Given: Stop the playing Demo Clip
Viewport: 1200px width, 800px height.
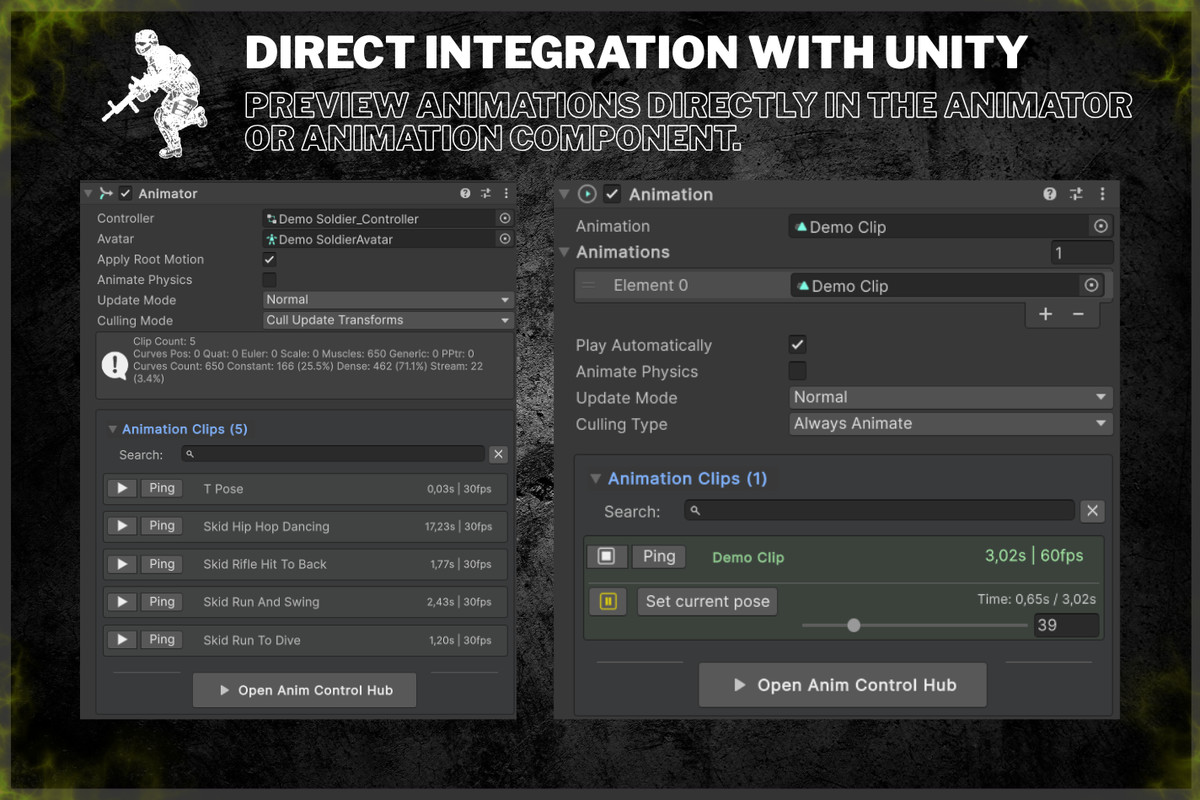Looking at the screenshot, I should click(x=606, y=556).
